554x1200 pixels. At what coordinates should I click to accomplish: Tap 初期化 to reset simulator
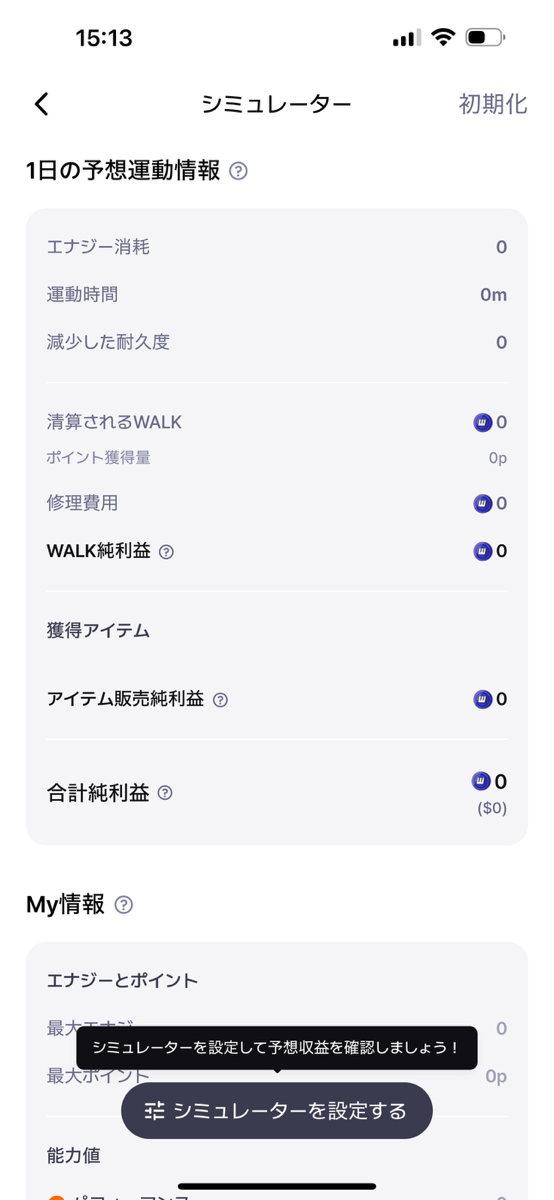click(493, 104)
